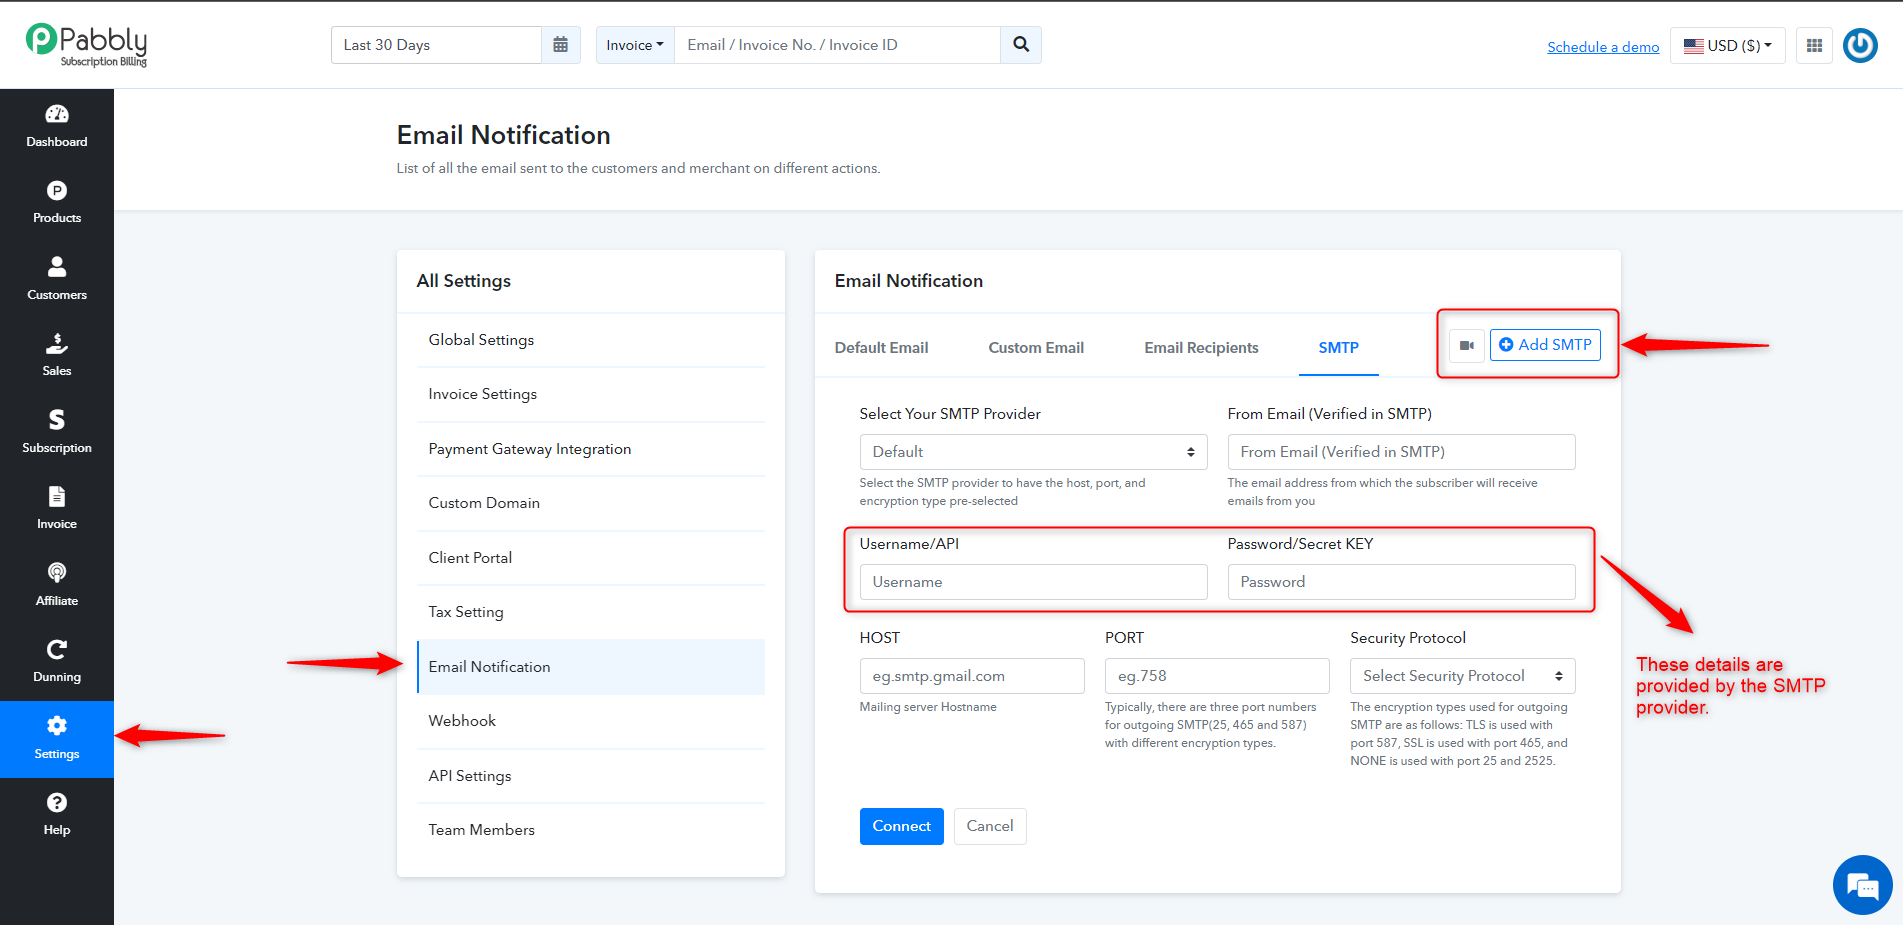The width and height of the screenshot is (1903, 925).
Task: Click the HOST input field
Action: pyautogui.click(x=972, y=676)
